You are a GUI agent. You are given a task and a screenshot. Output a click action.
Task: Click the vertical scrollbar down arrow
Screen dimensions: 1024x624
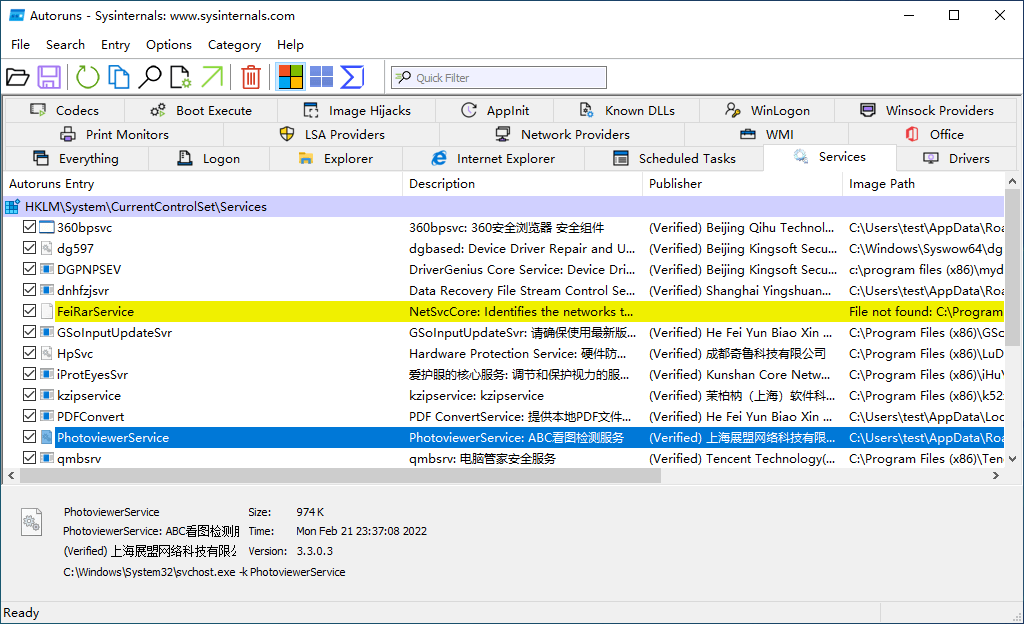(x=1012, y=459)
